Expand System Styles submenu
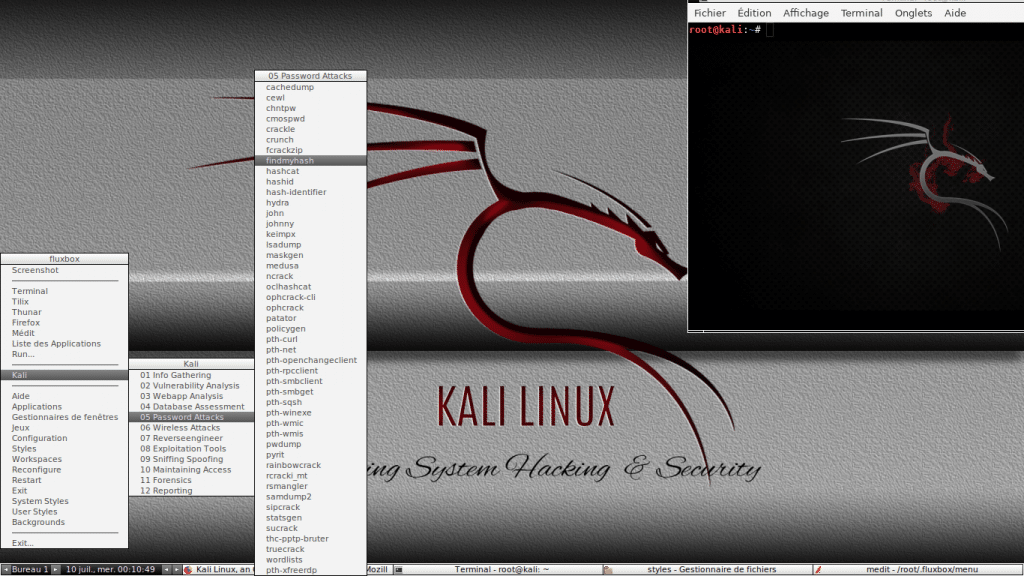The image size is (1024, 576). point(64,501)
